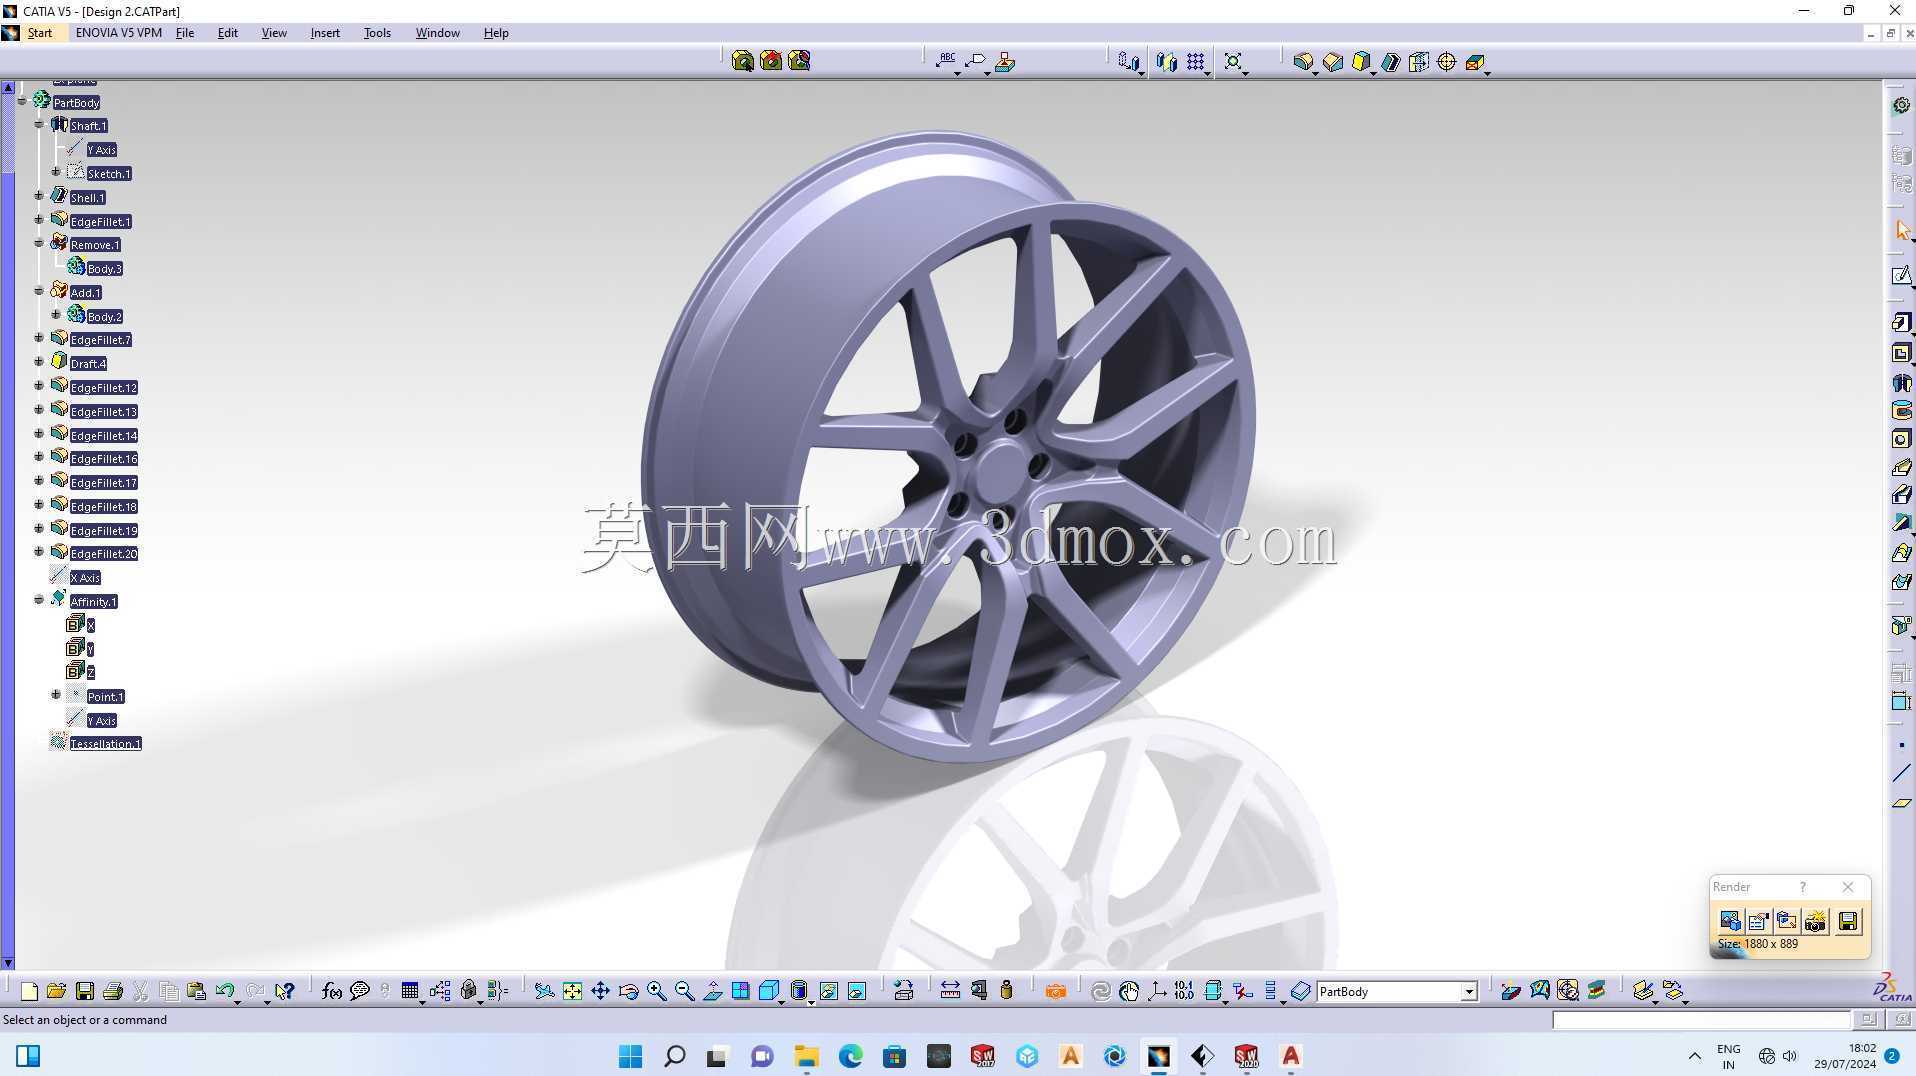
Task: Click the Chamfer icon in top toolbar
Action: point(1333,62)
